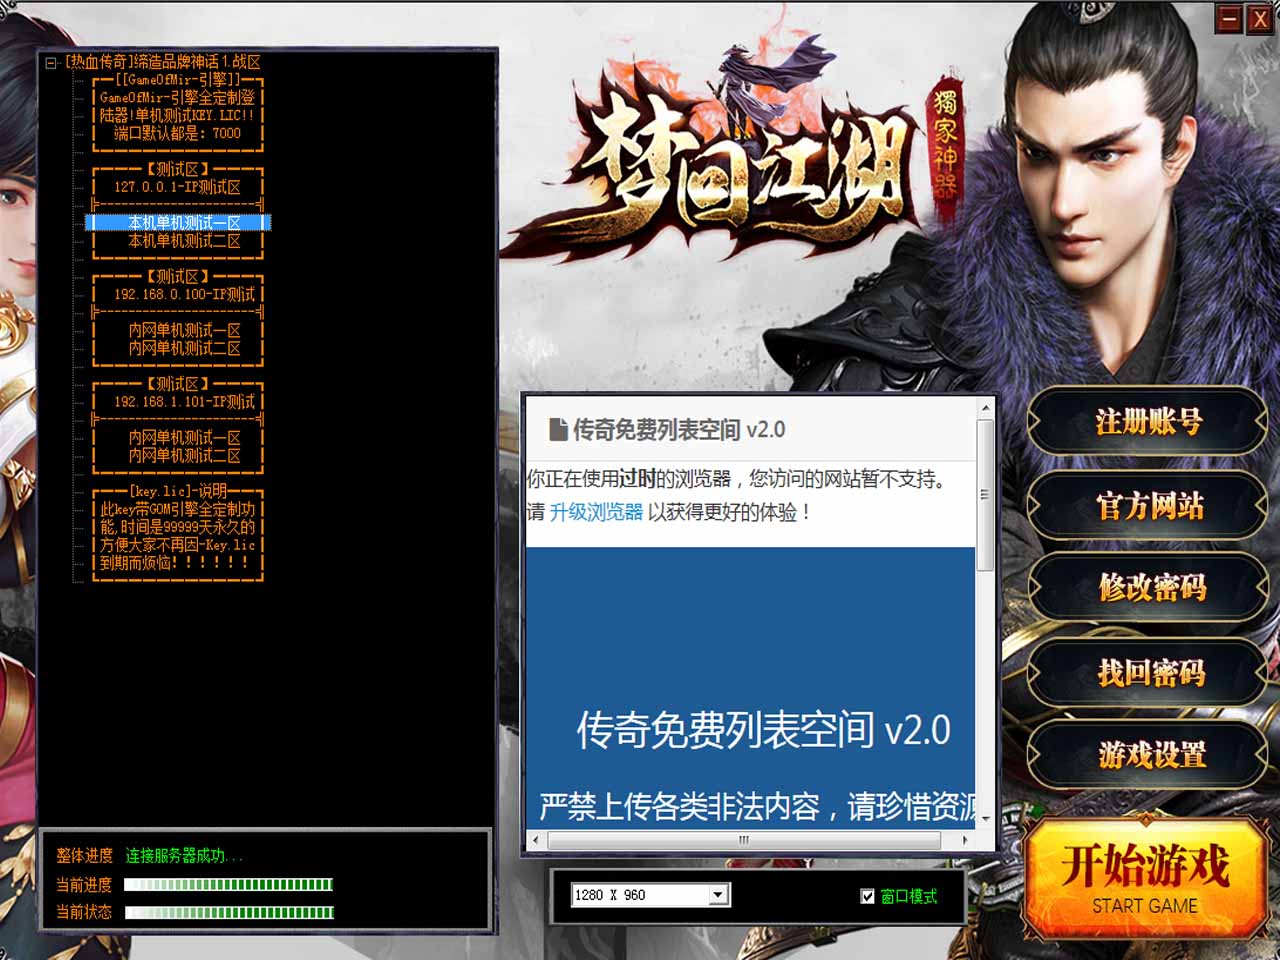Click the 注册账号 button

click(x=1148, y=422)
